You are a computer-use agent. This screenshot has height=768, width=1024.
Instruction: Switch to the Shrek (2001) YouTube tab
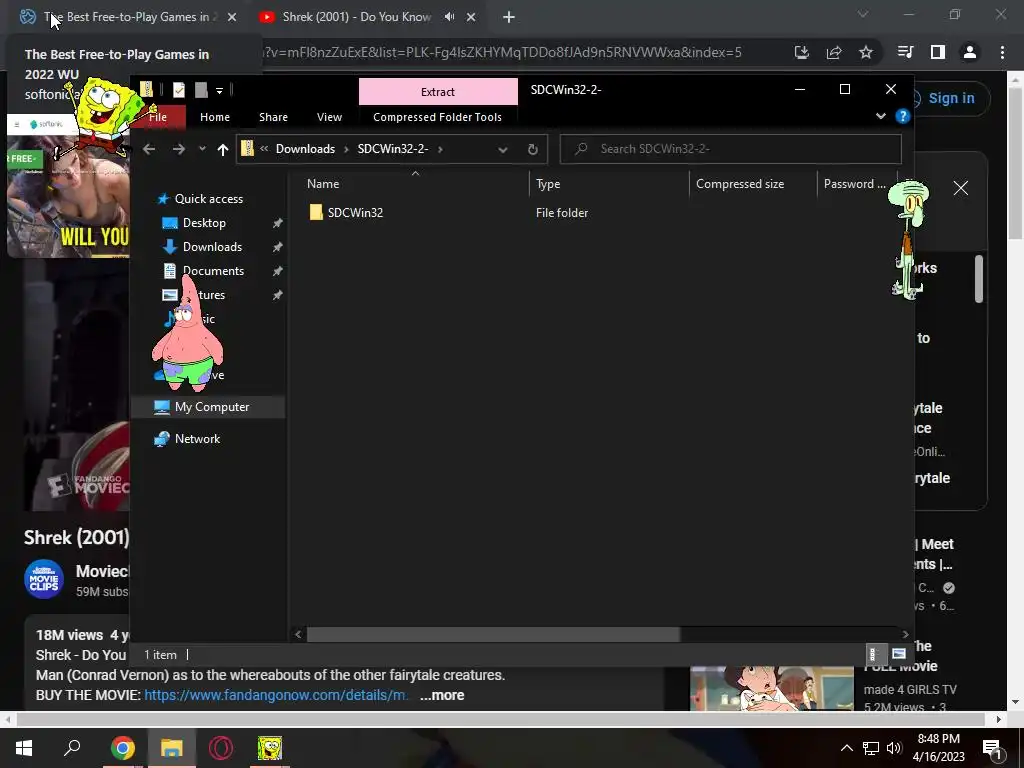click(x=357, y=17)
